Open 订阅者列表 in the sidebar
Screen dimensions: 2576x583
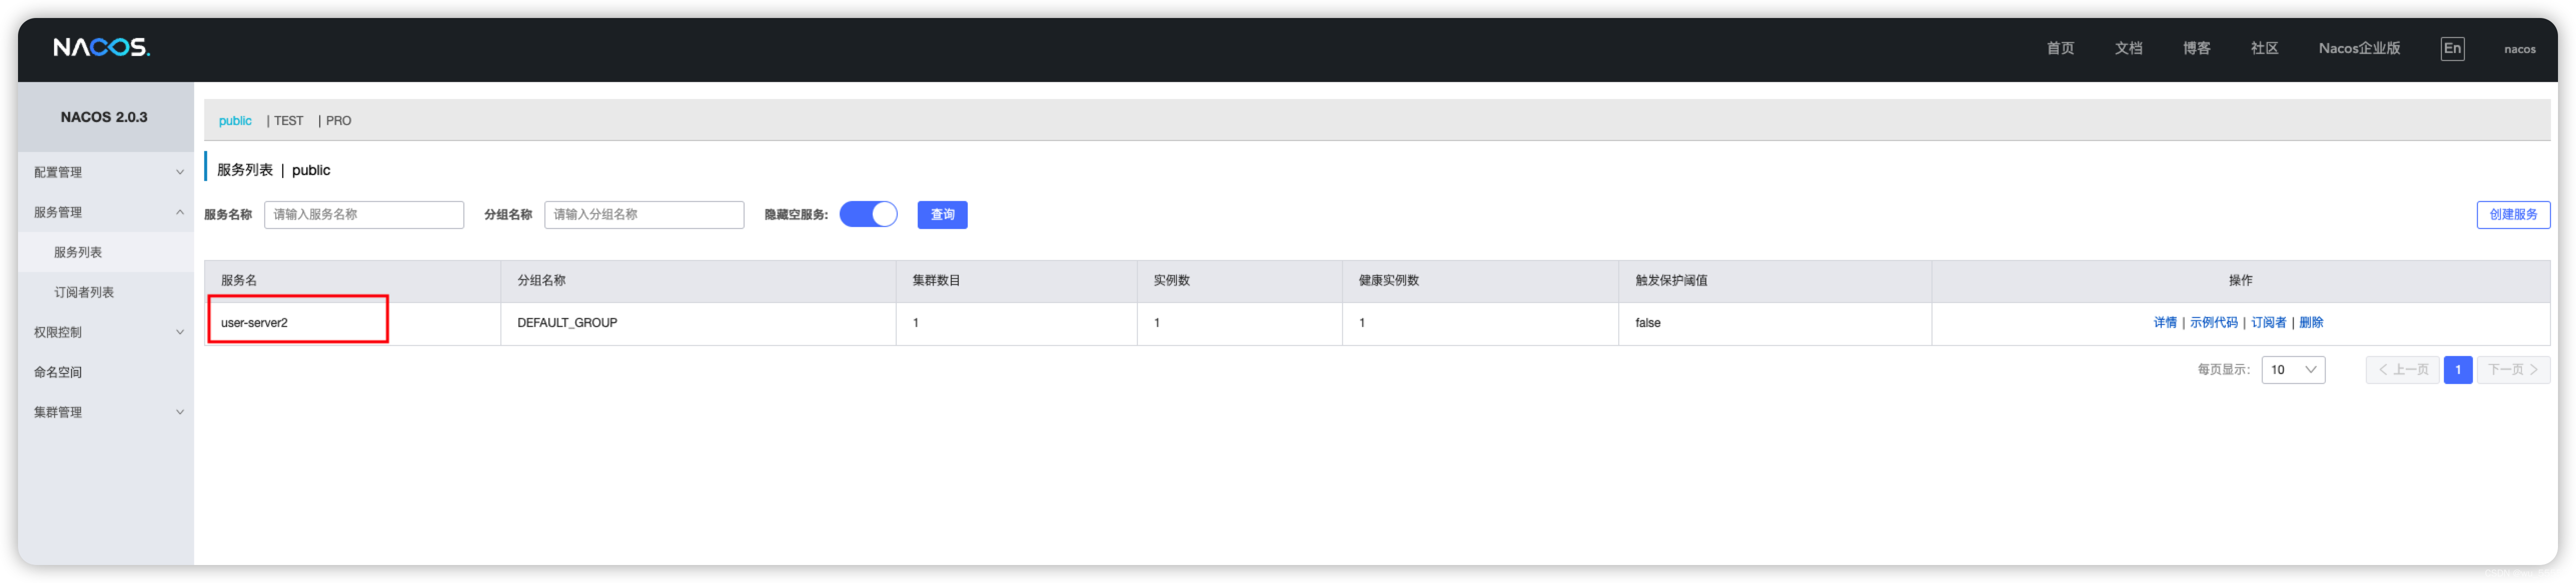point(106,292)
